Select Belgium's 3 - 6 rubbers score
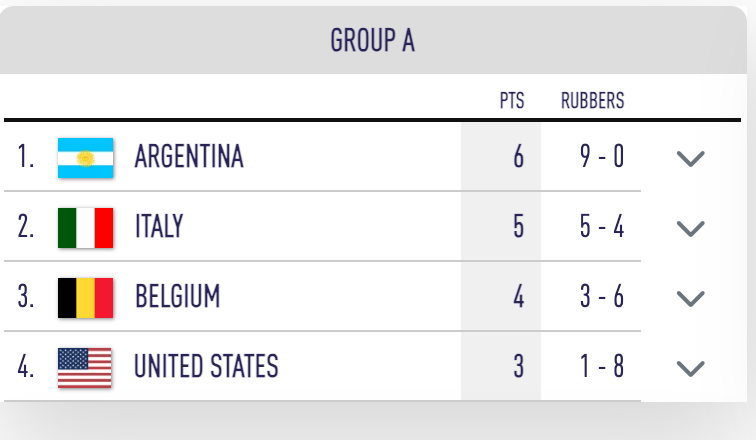Image resolution: width=756 pixels, height=440 pixels. pos(602,296)
